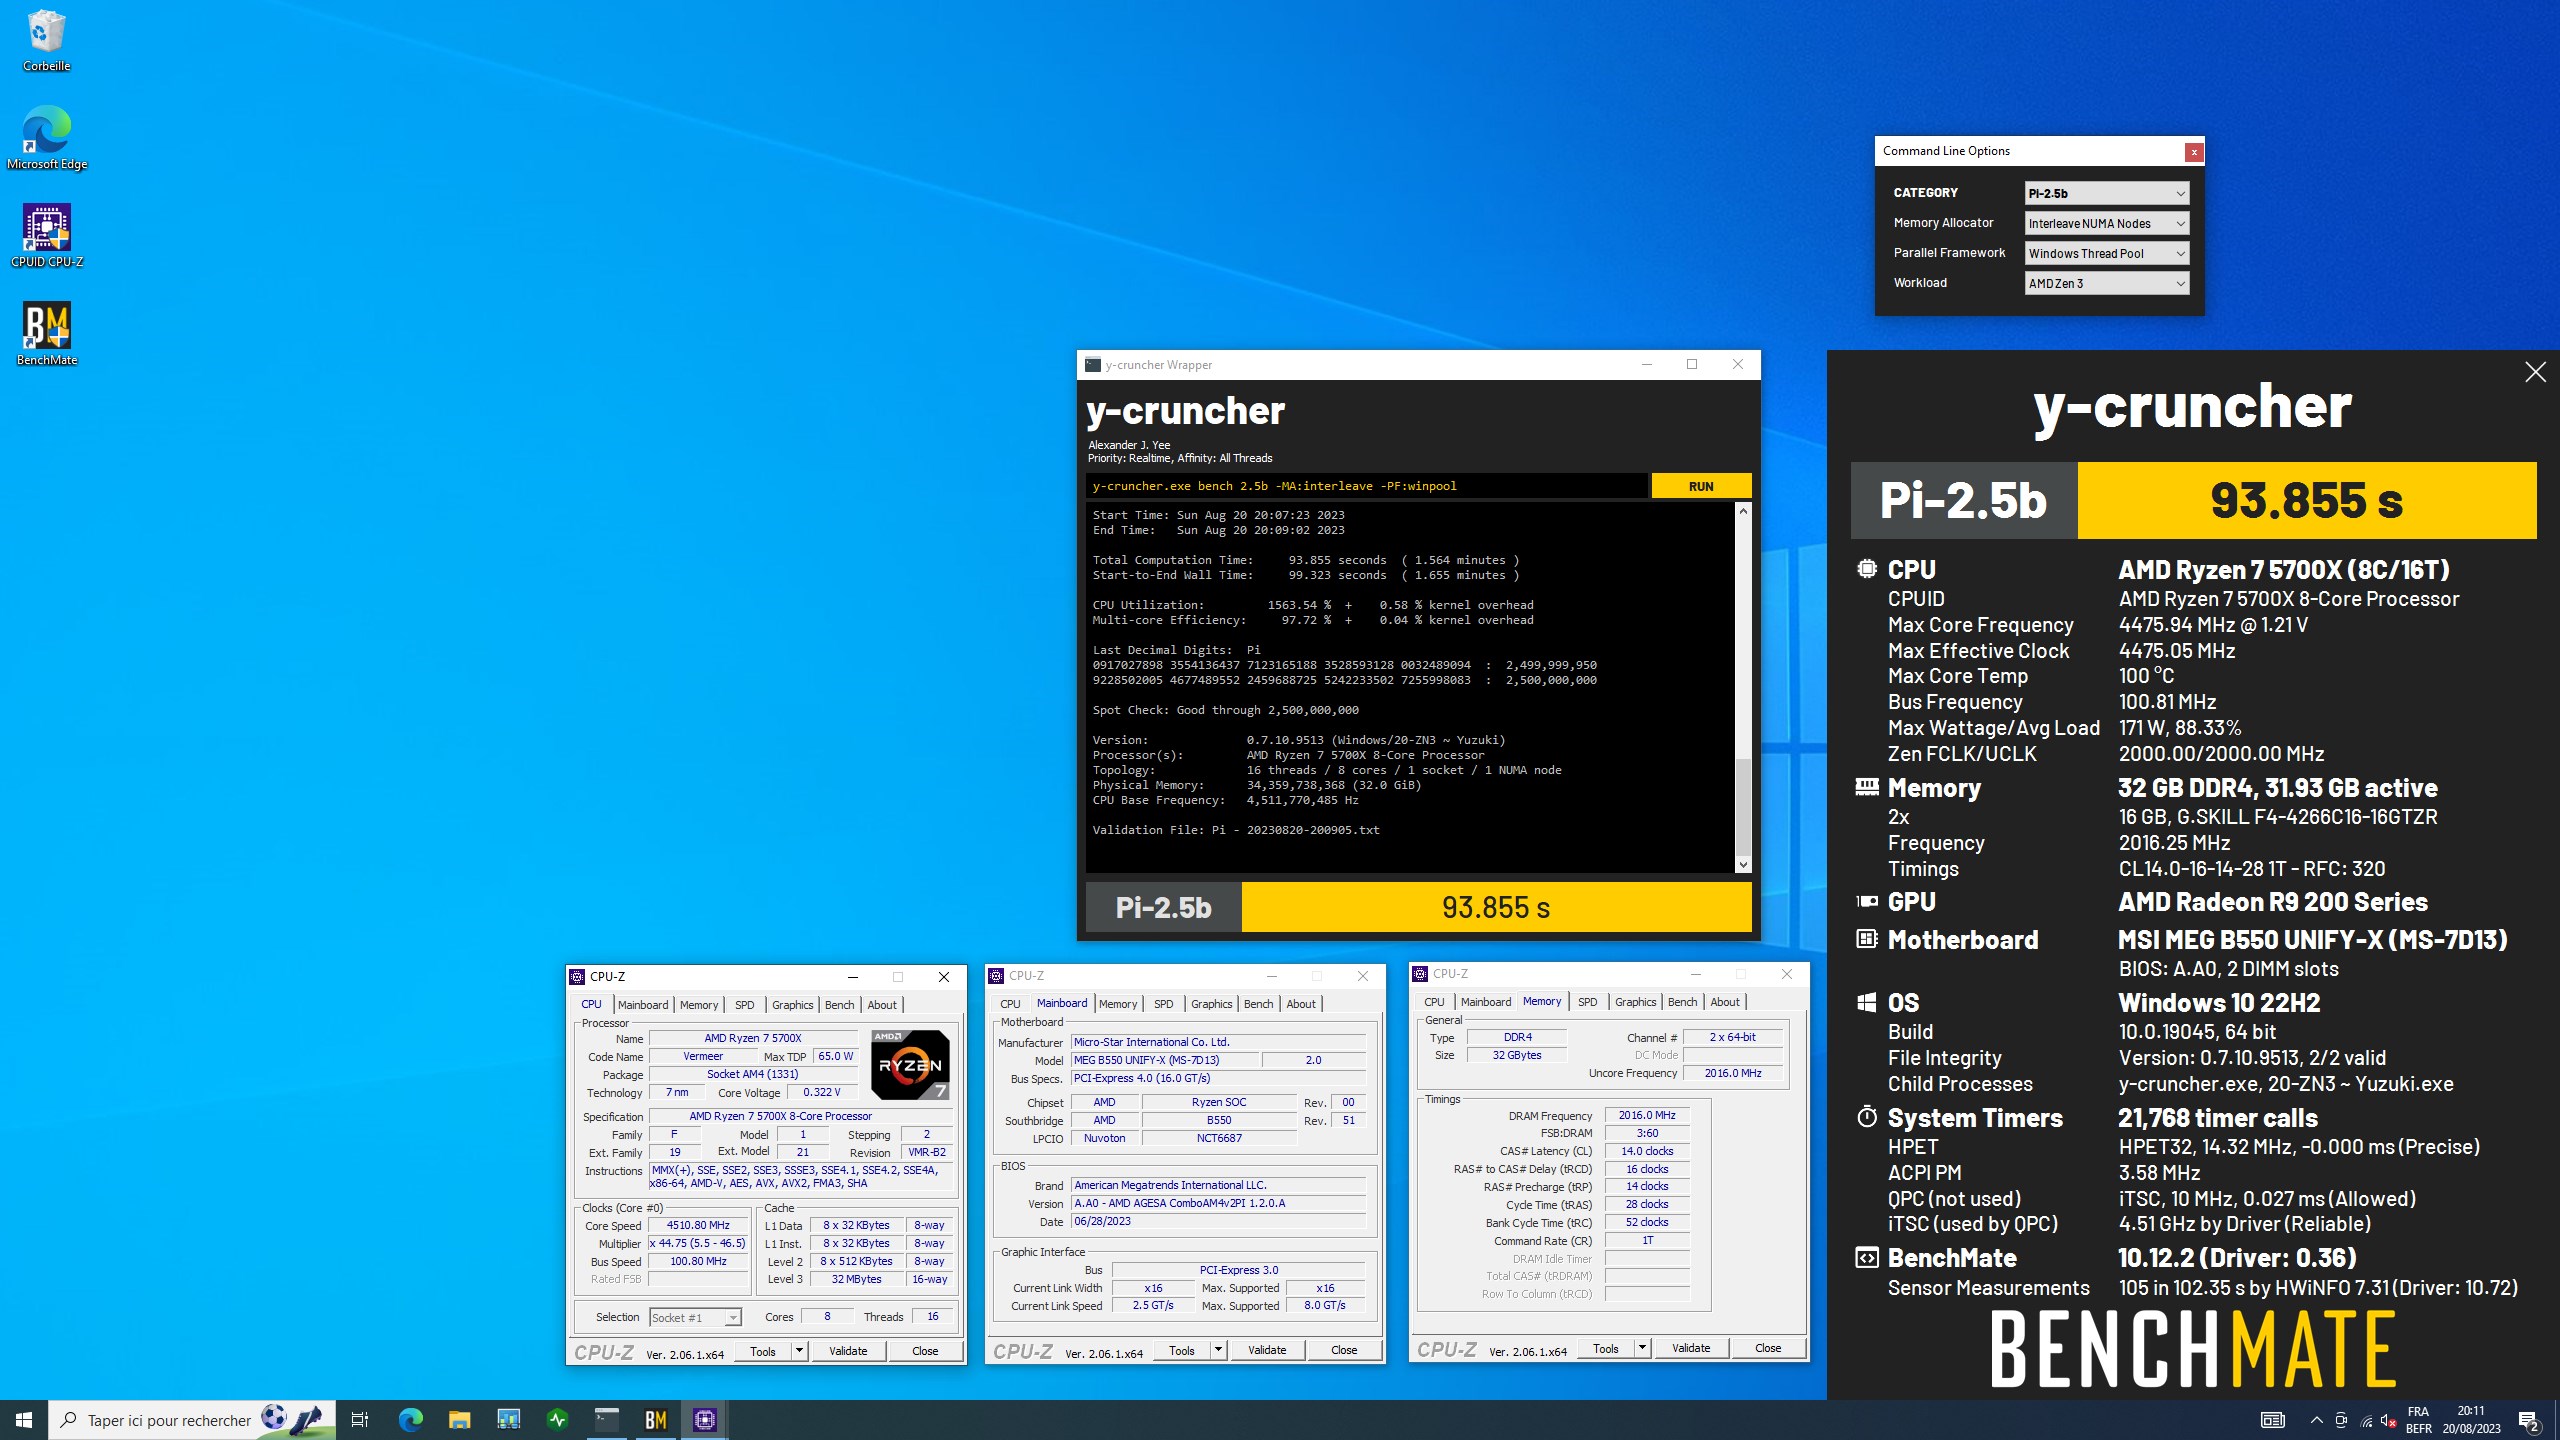This screenshot has height=1440, width=2560.
Task: Click the green hexagon pulse icon in taskbar
Action: pos(557,1420)
